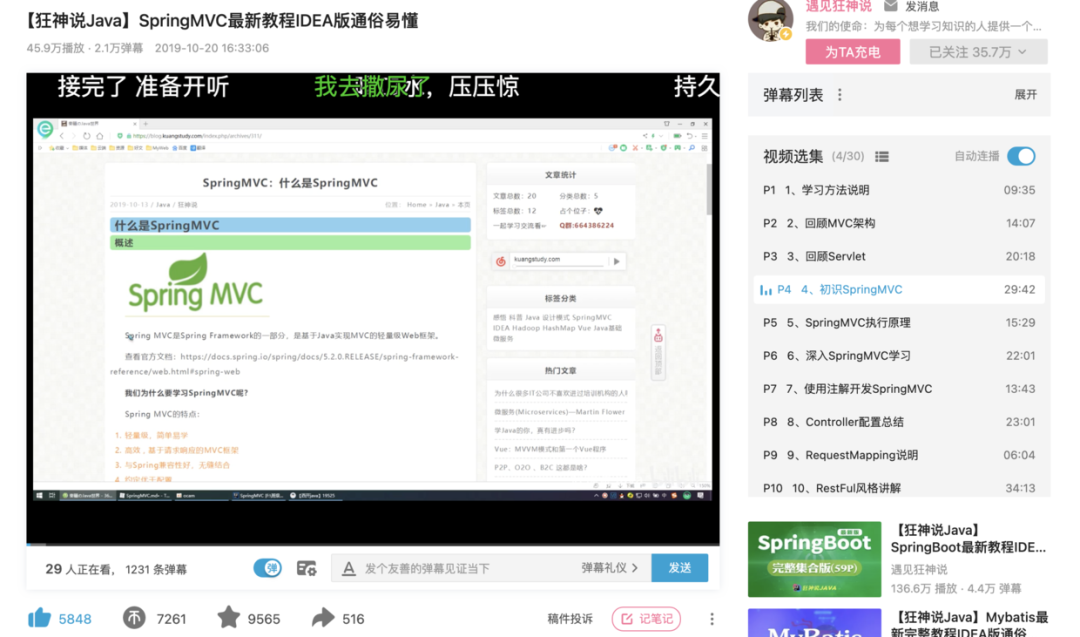
Task: Toggle the danmaku display switch
Action: tap(267, 568)
